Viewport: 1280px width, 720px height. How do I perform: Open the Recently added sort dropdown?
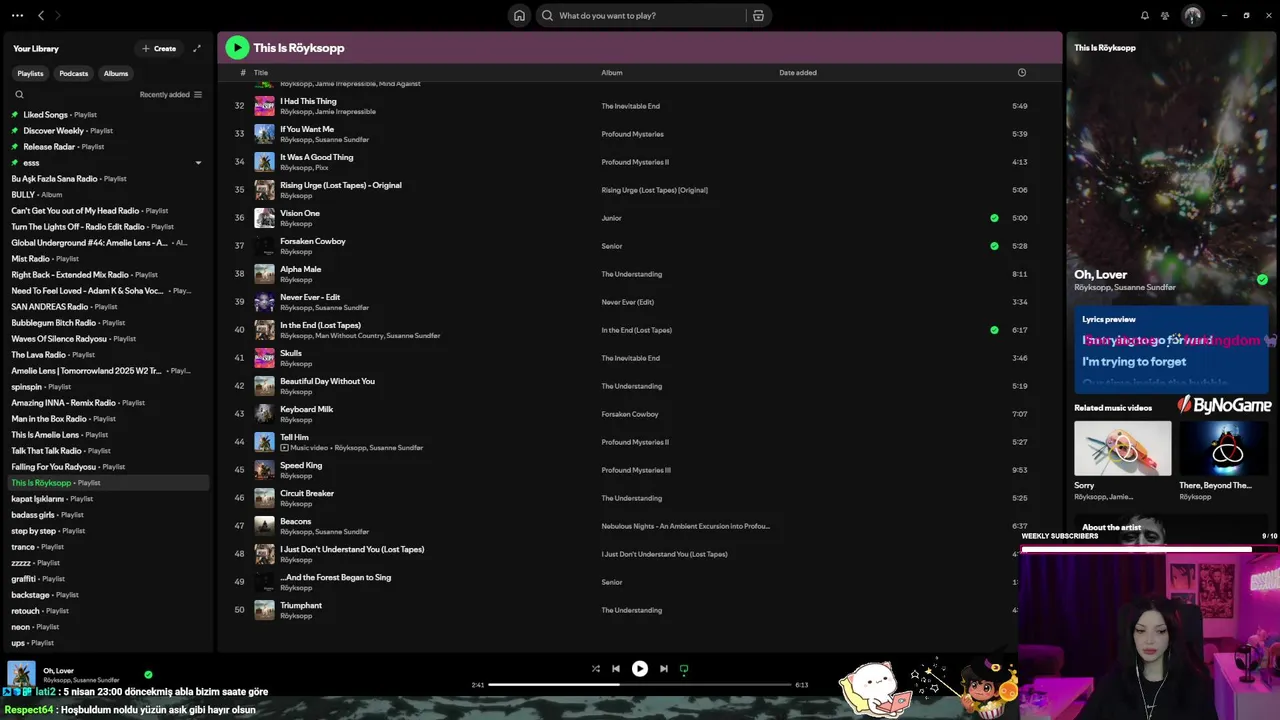click(171, 94)
